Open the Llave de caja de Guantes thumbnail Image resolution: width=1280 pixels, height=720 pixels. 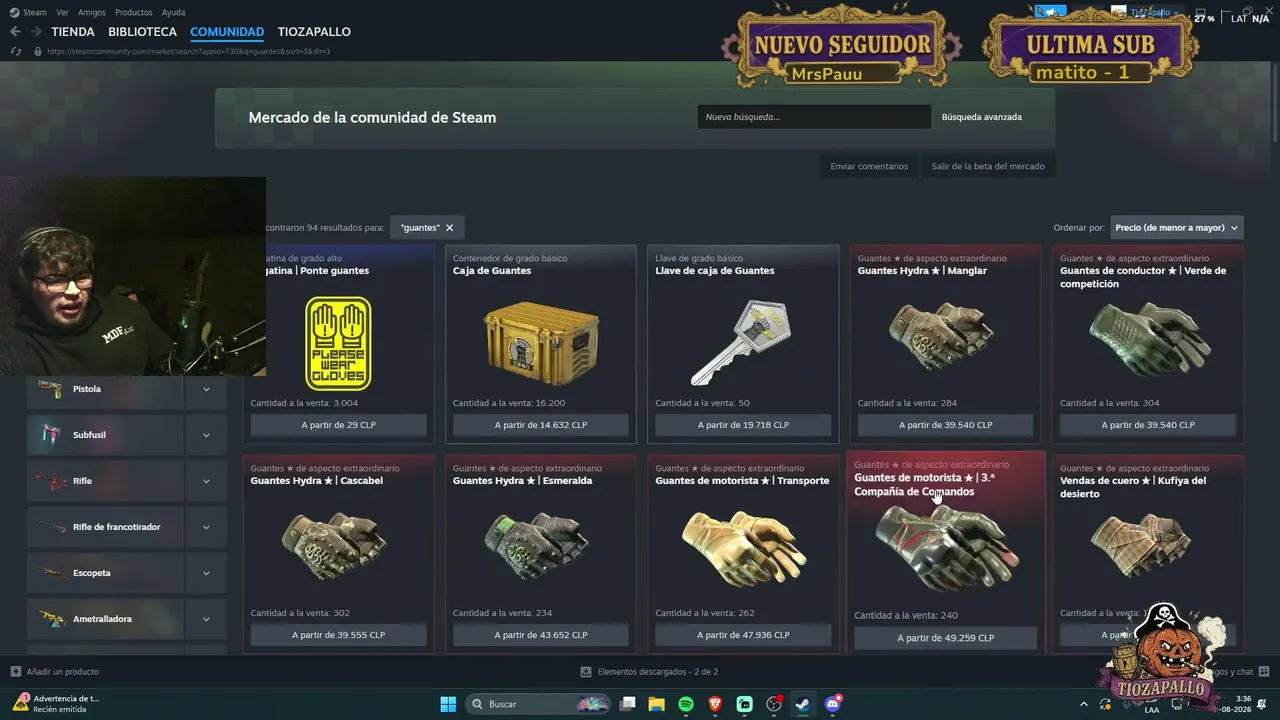pyautogui.click(x=741, y=344)
